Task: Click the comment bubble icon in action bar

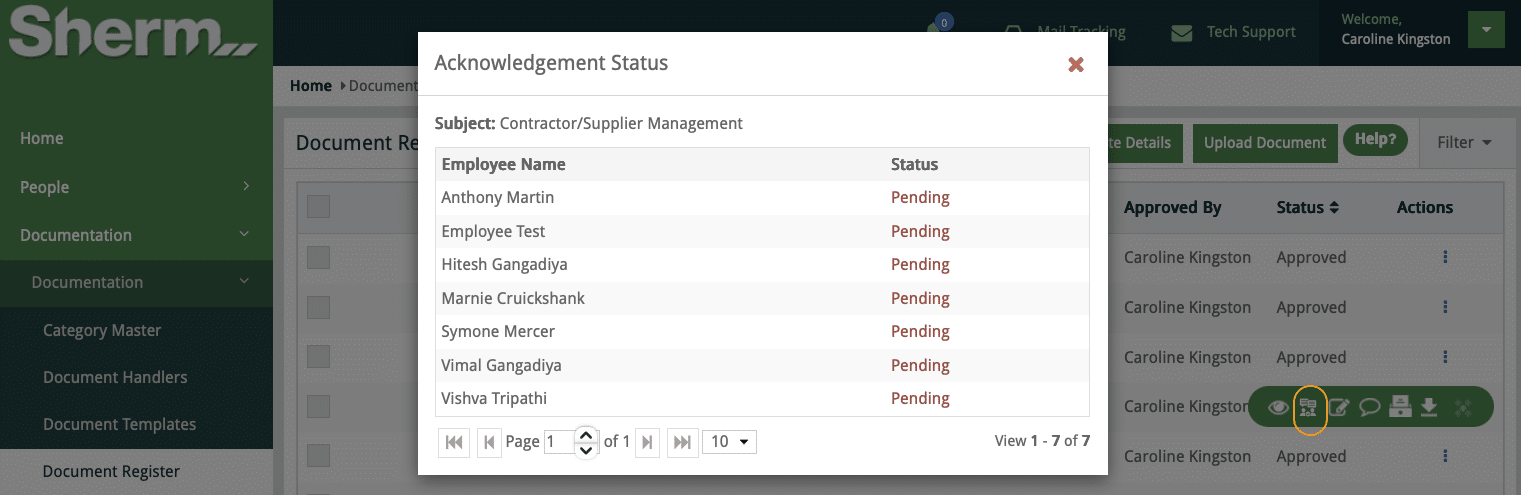Action: tap(1370, 407)
